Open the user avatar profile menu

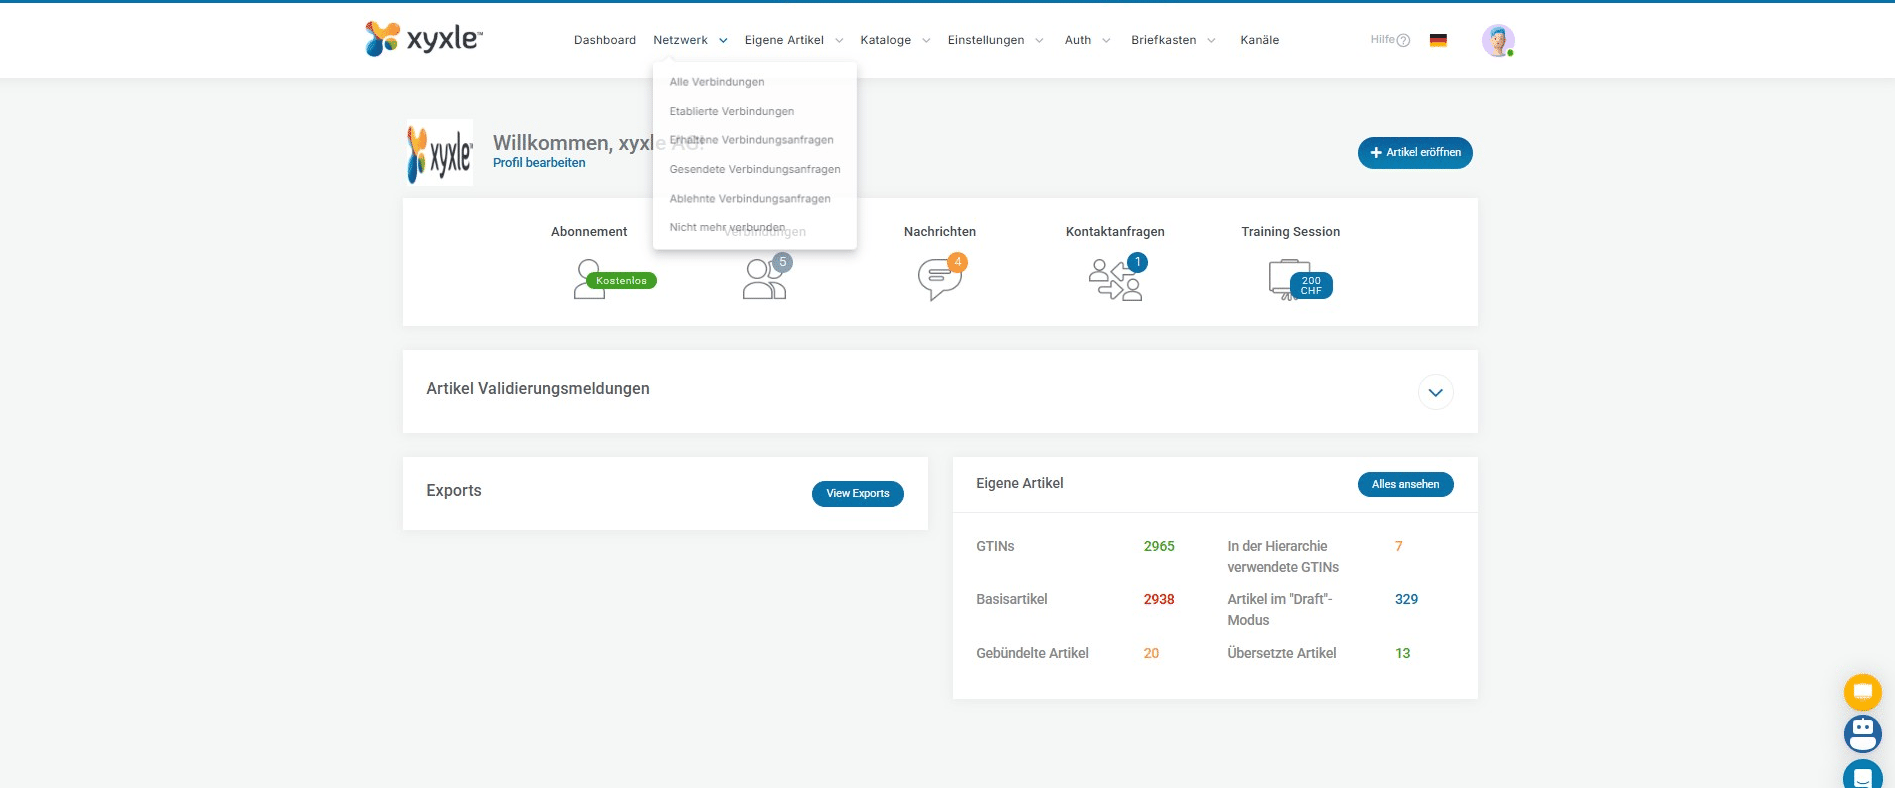[1497, 40]
